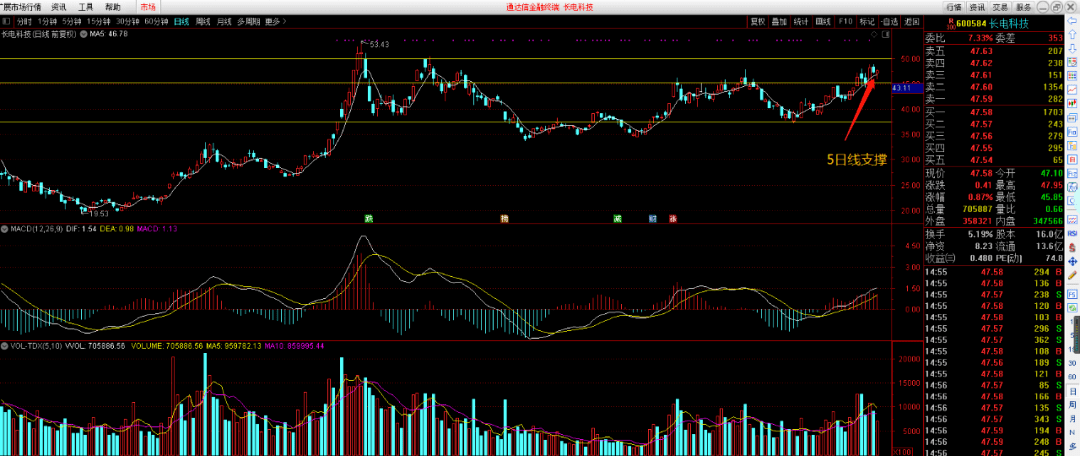Switch chart to 周线 weekly period
1080x456 pixels.
[203, 20]
